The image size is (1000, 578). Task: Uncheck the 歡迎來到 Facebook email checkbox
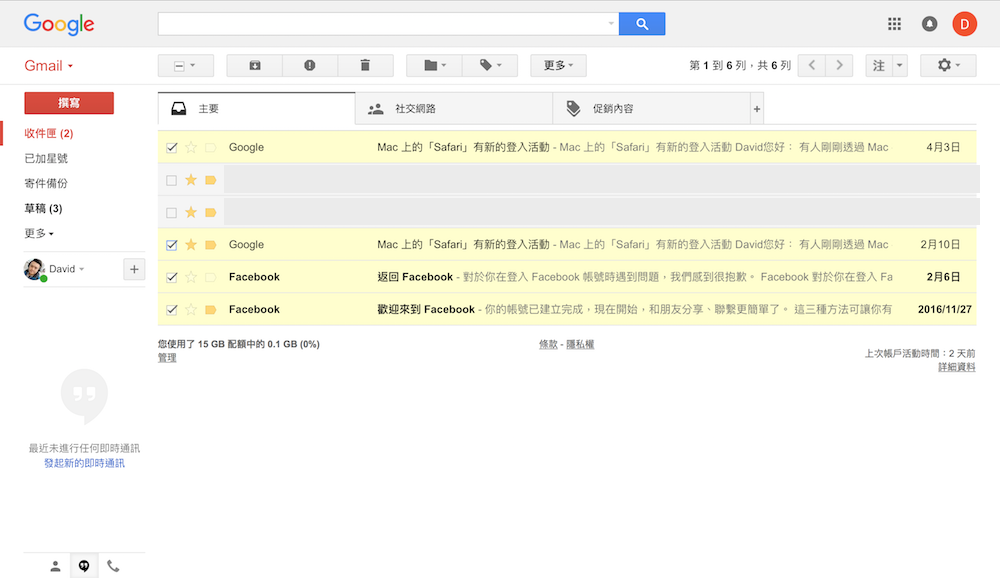[172, 309]
